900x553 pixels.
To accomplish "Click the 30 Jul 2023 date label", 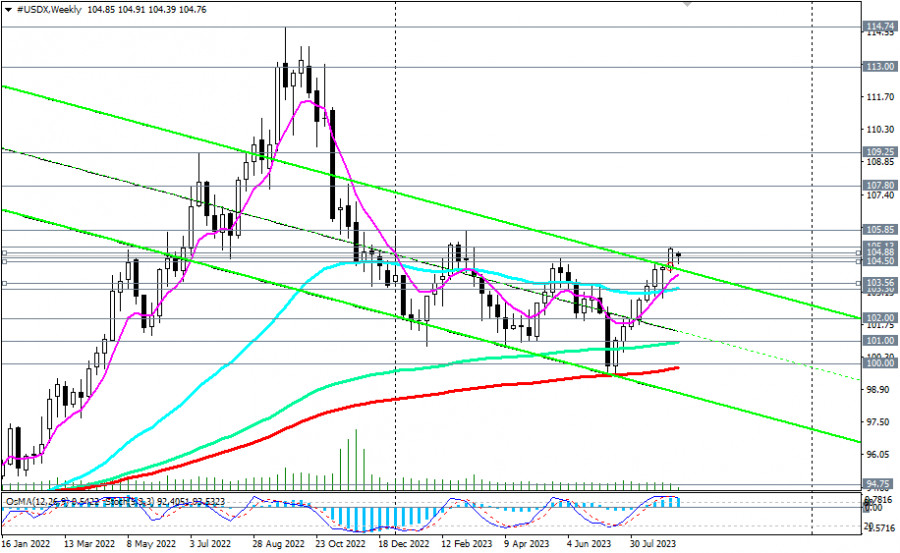I will (x=653, y=544).
